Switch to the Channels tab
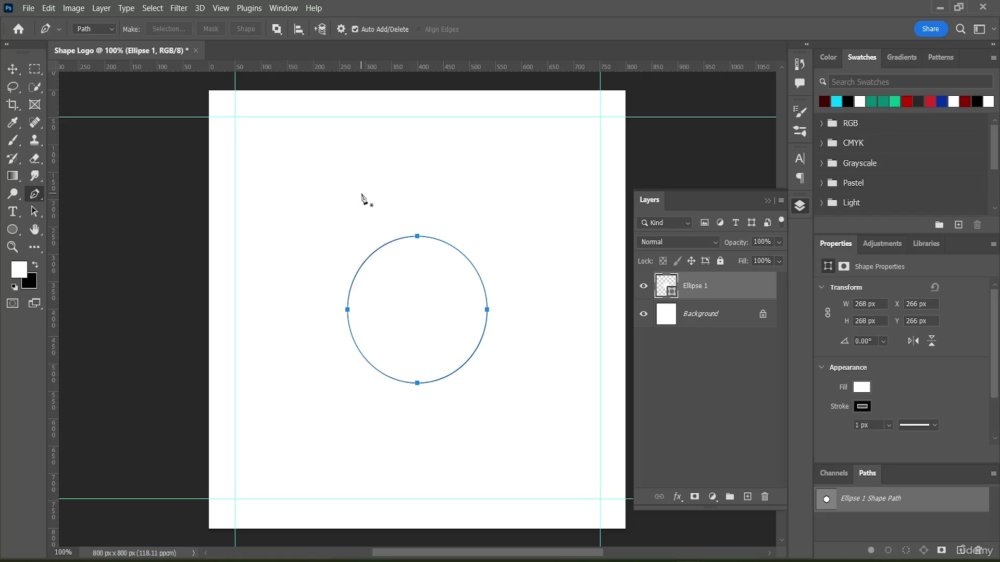This screenshot has height=562, width=1000. 834,473
